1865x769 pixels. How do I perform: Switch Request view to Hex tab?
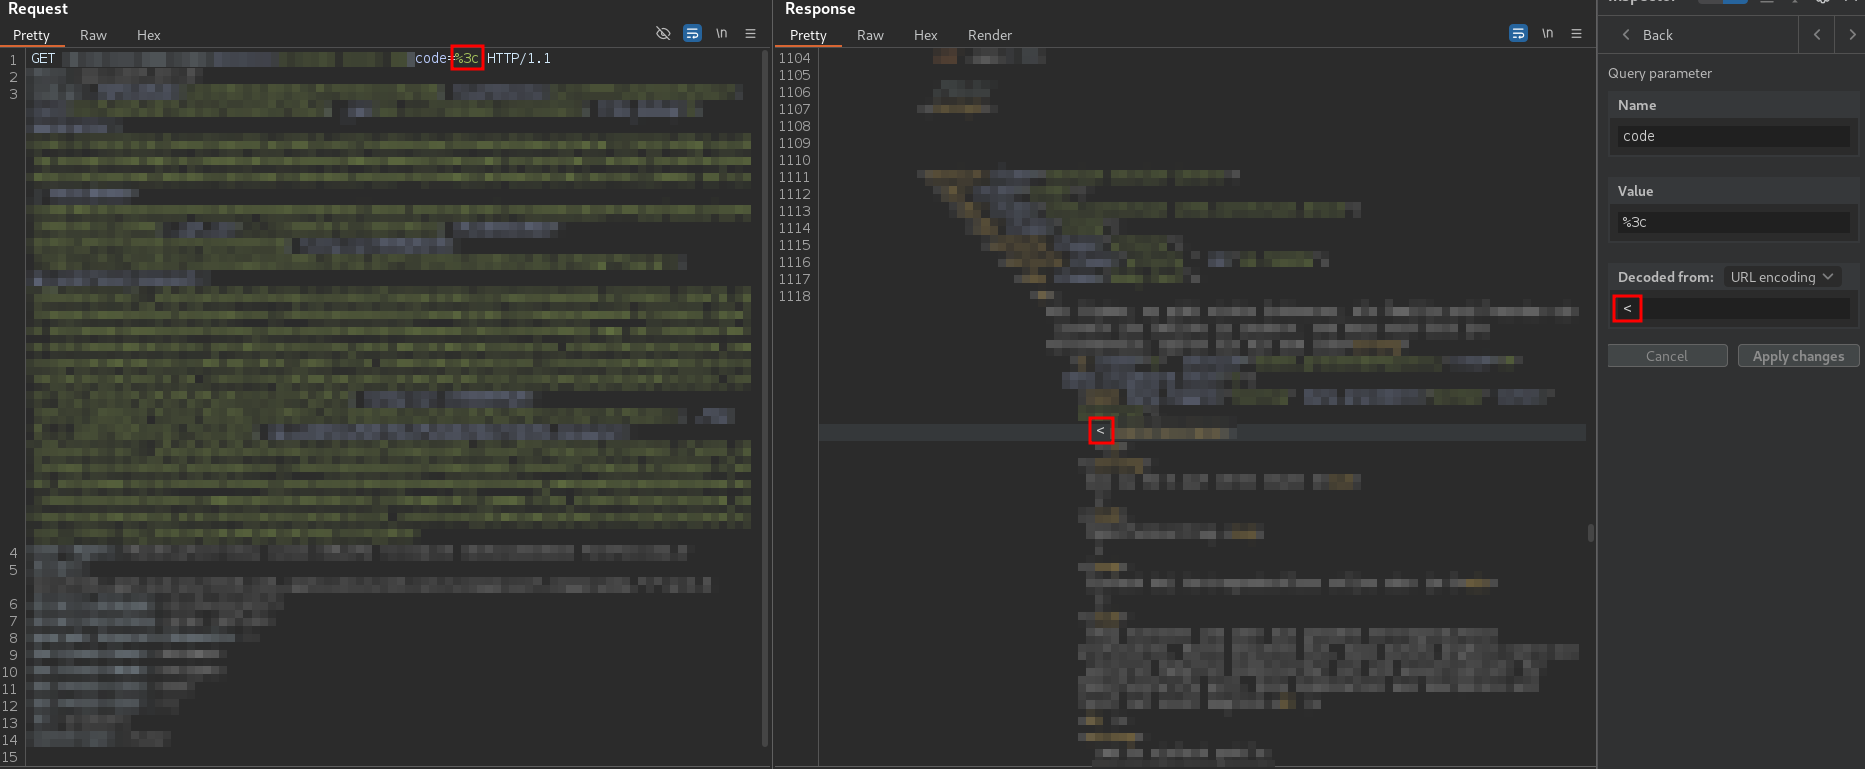[x=148, y=35]
